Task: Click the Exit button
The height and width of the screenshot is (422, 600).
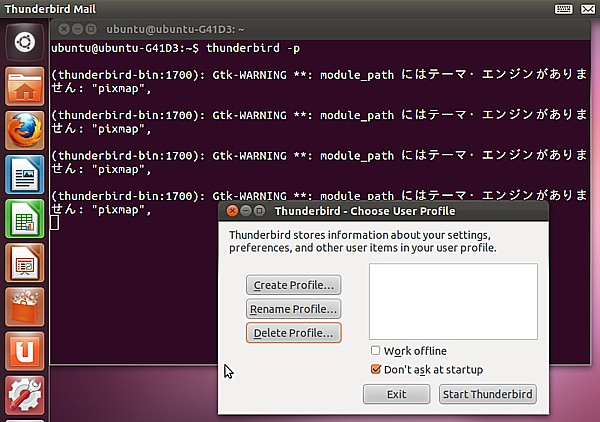Action: point(396,394)
